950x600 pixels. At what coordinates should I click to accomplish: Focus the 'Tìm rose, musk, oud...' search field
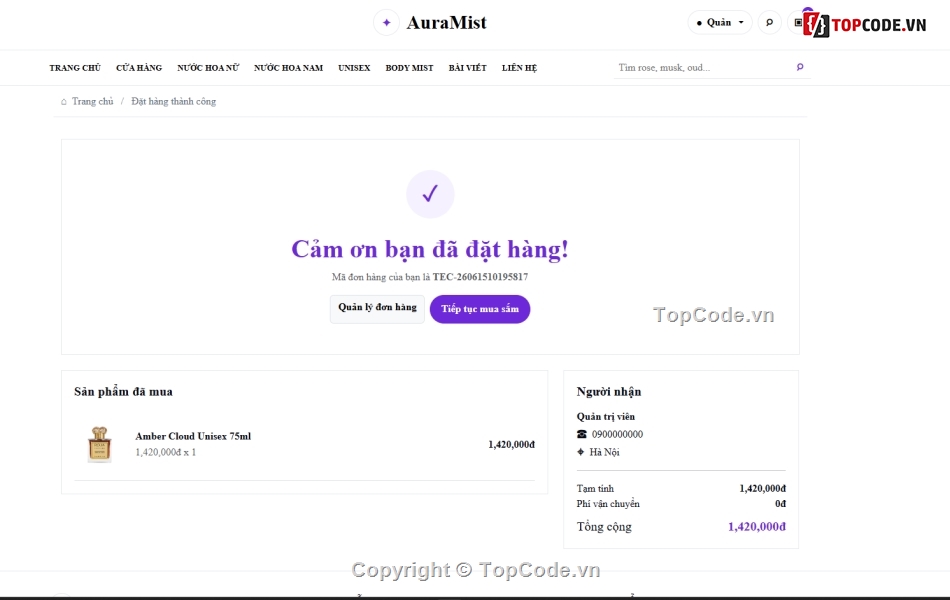(x=703, y=67)
